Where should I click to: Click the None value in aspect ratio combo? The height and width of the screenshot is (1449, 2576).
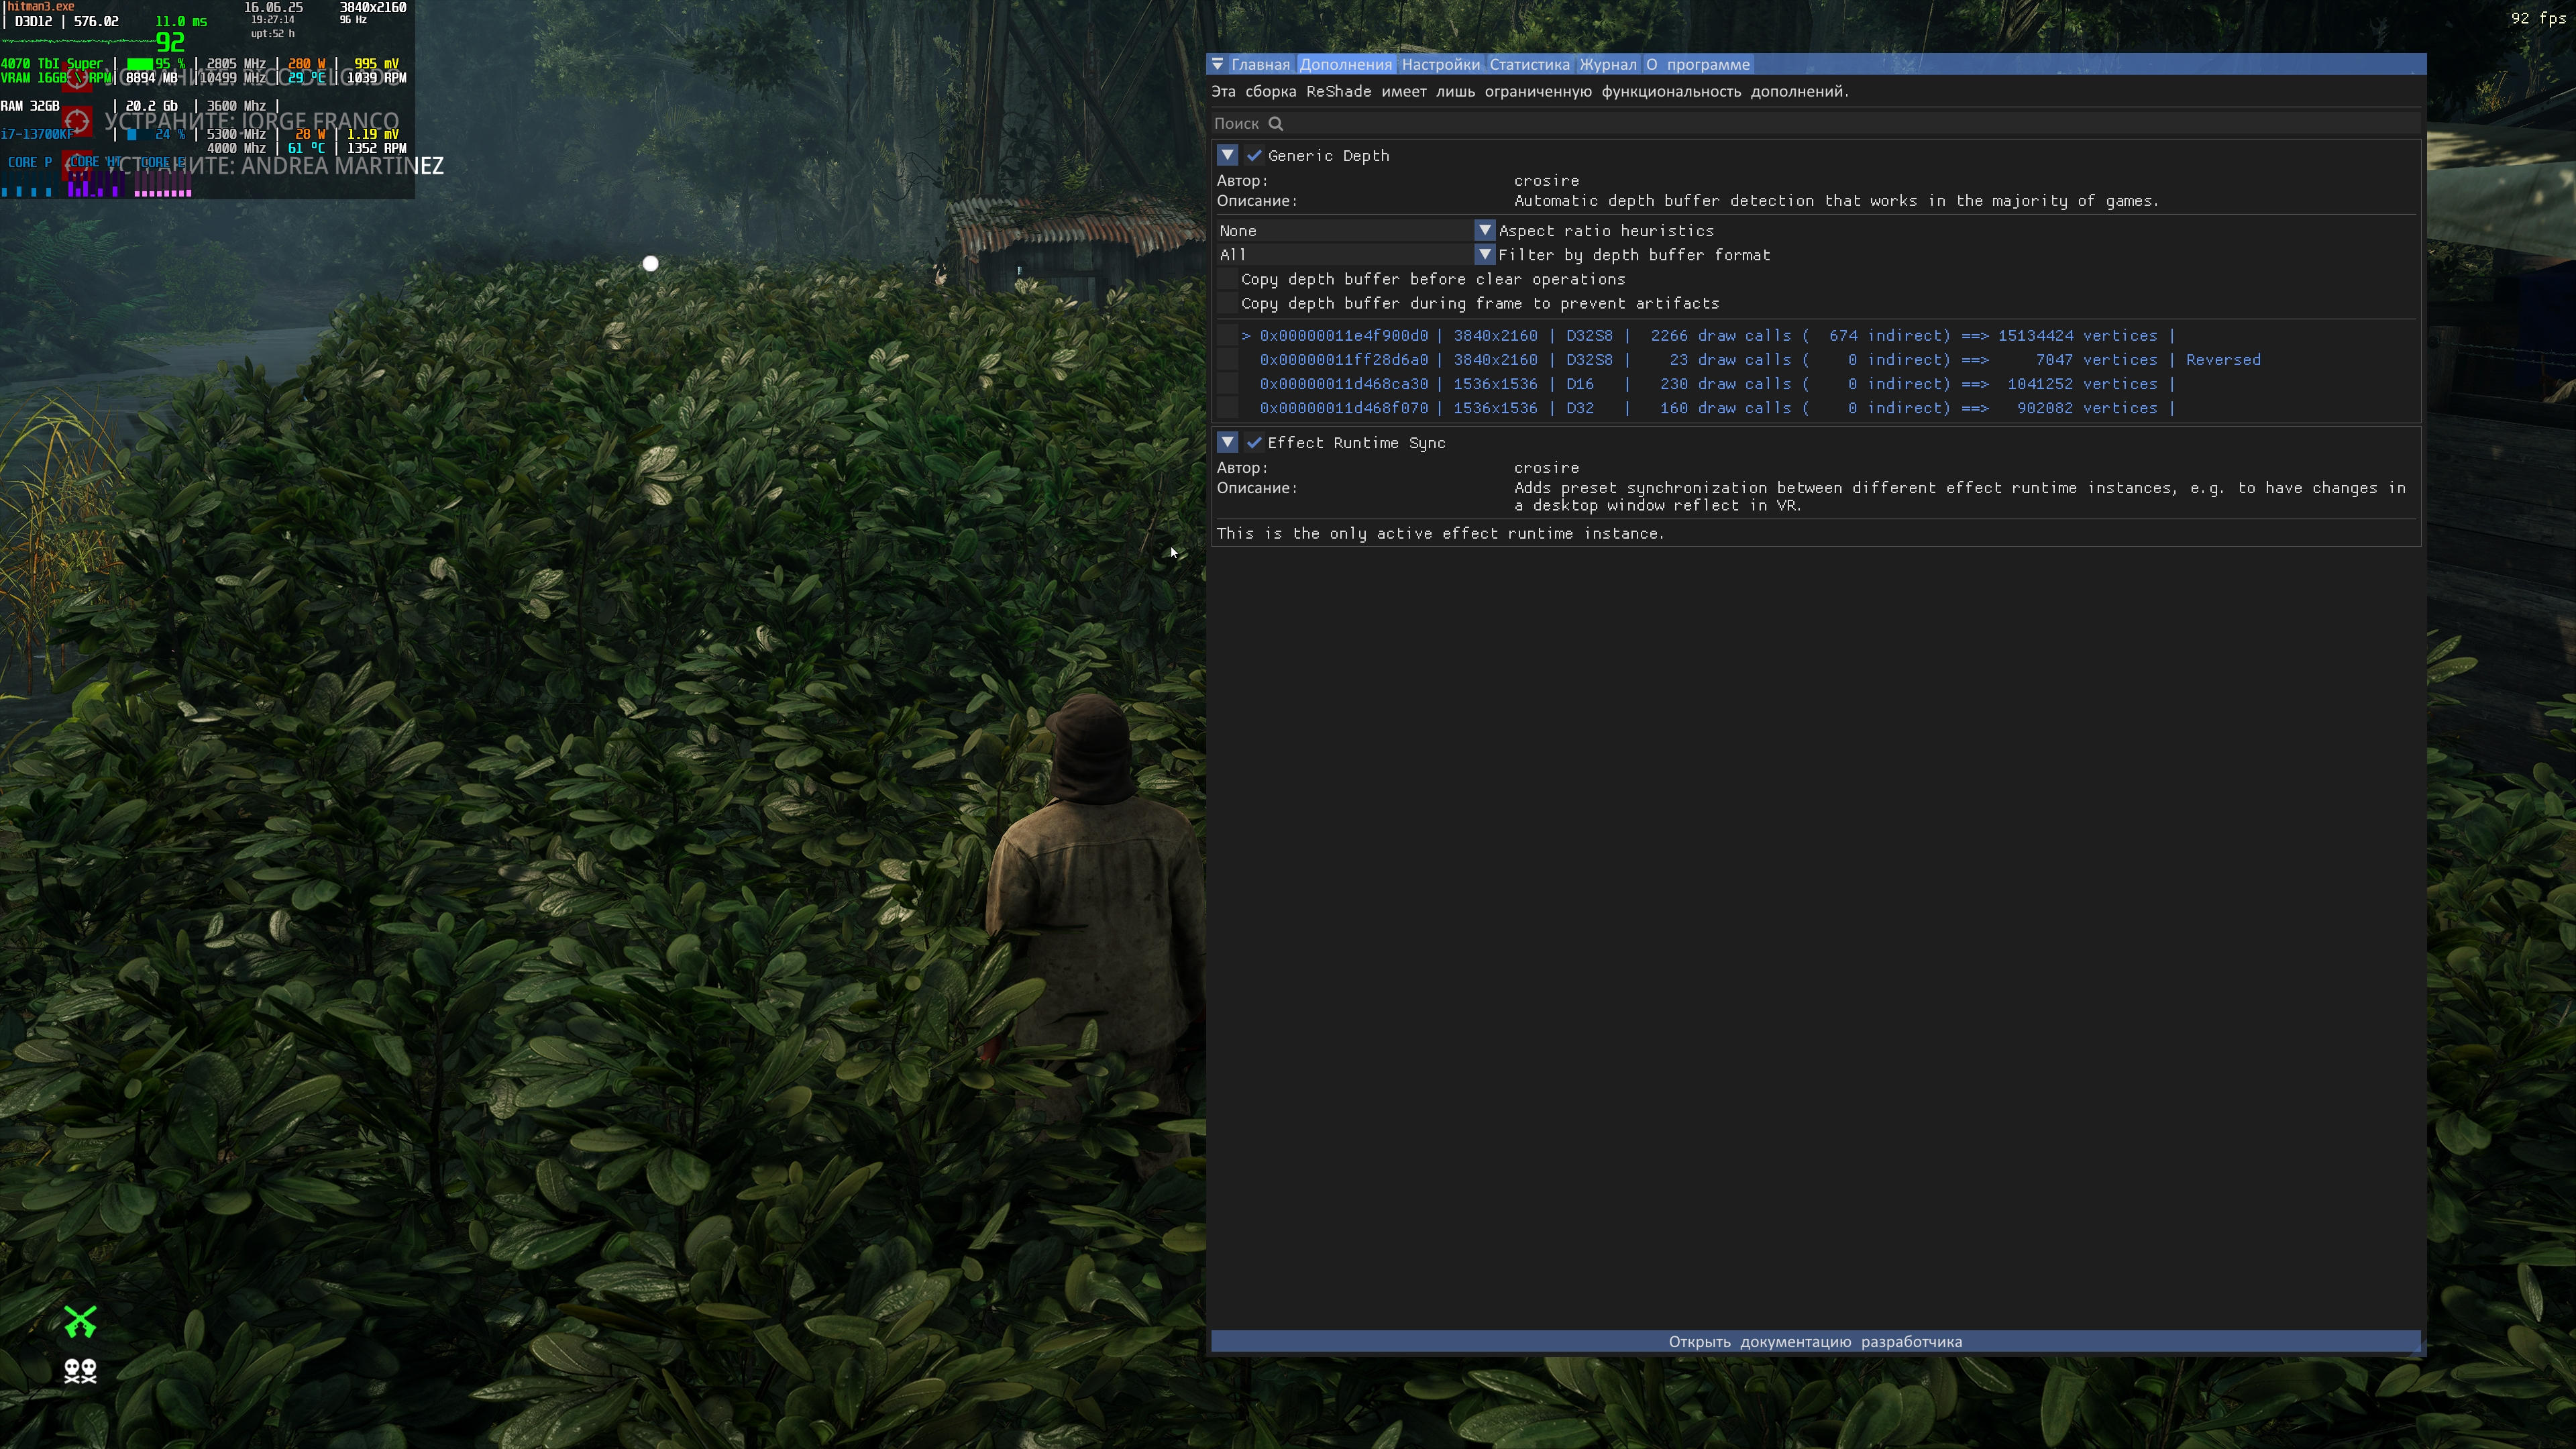(x=1238, y=230)
